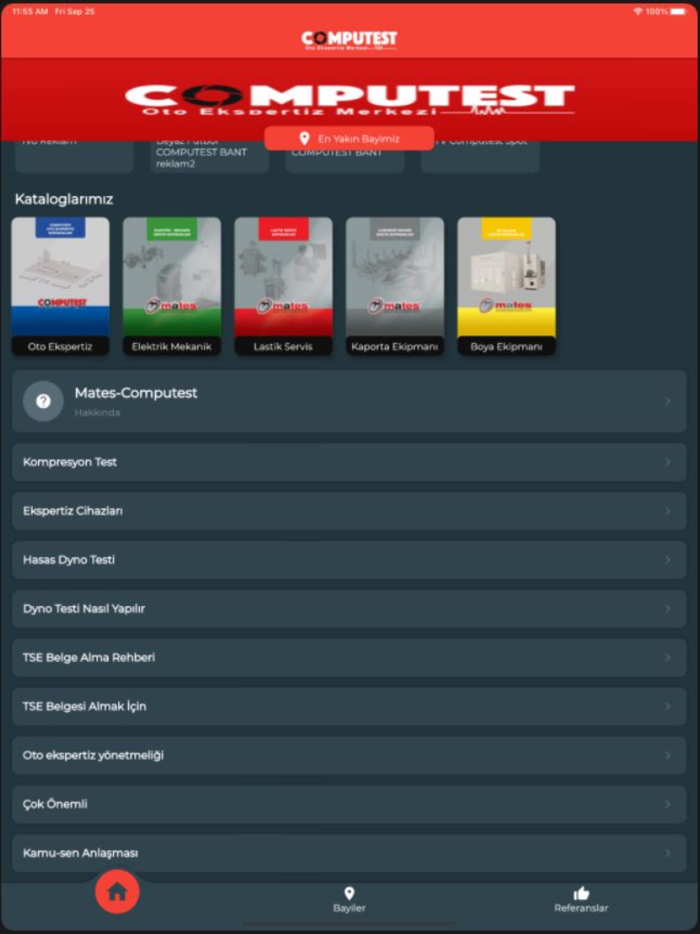Open the Referanslar thumbs-up tab
The height and width of the screenshot is (934, 700).
[x=581, y=899]
